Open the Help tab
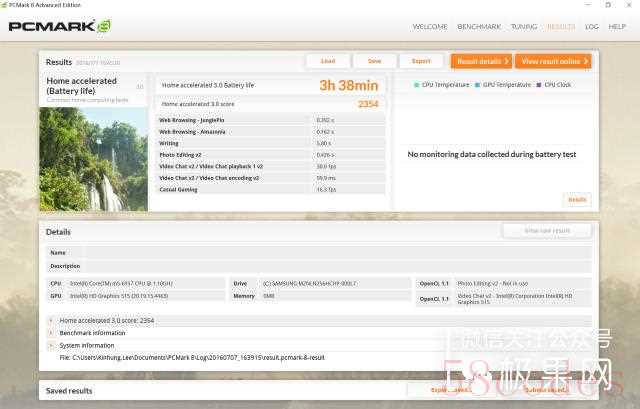640x409 pixels. pos(617,27)
